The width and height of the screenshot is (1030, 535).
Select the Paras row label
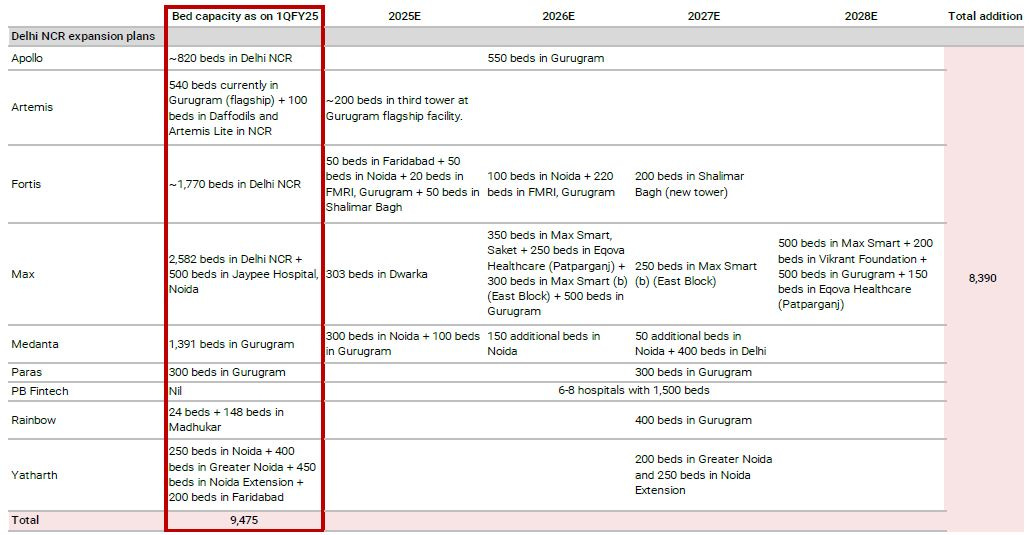[26, 372]
